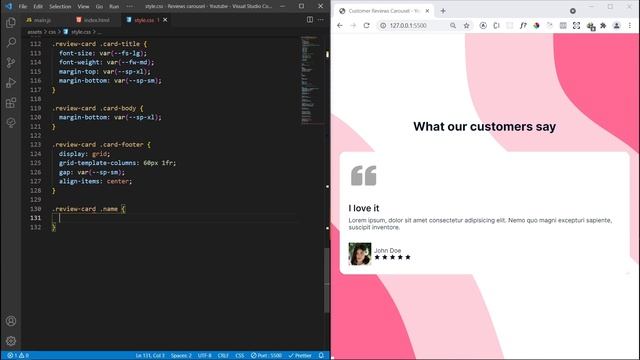This screenshot has height=360, width=640.
Task: Click the '.review-card .name {' selector line
Action: 89,209
